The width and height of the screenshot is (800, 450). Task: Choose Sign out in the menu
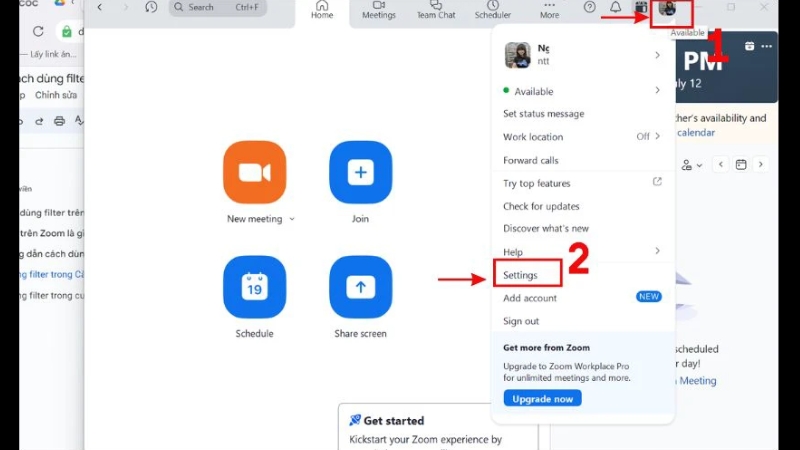coord(521,321)
